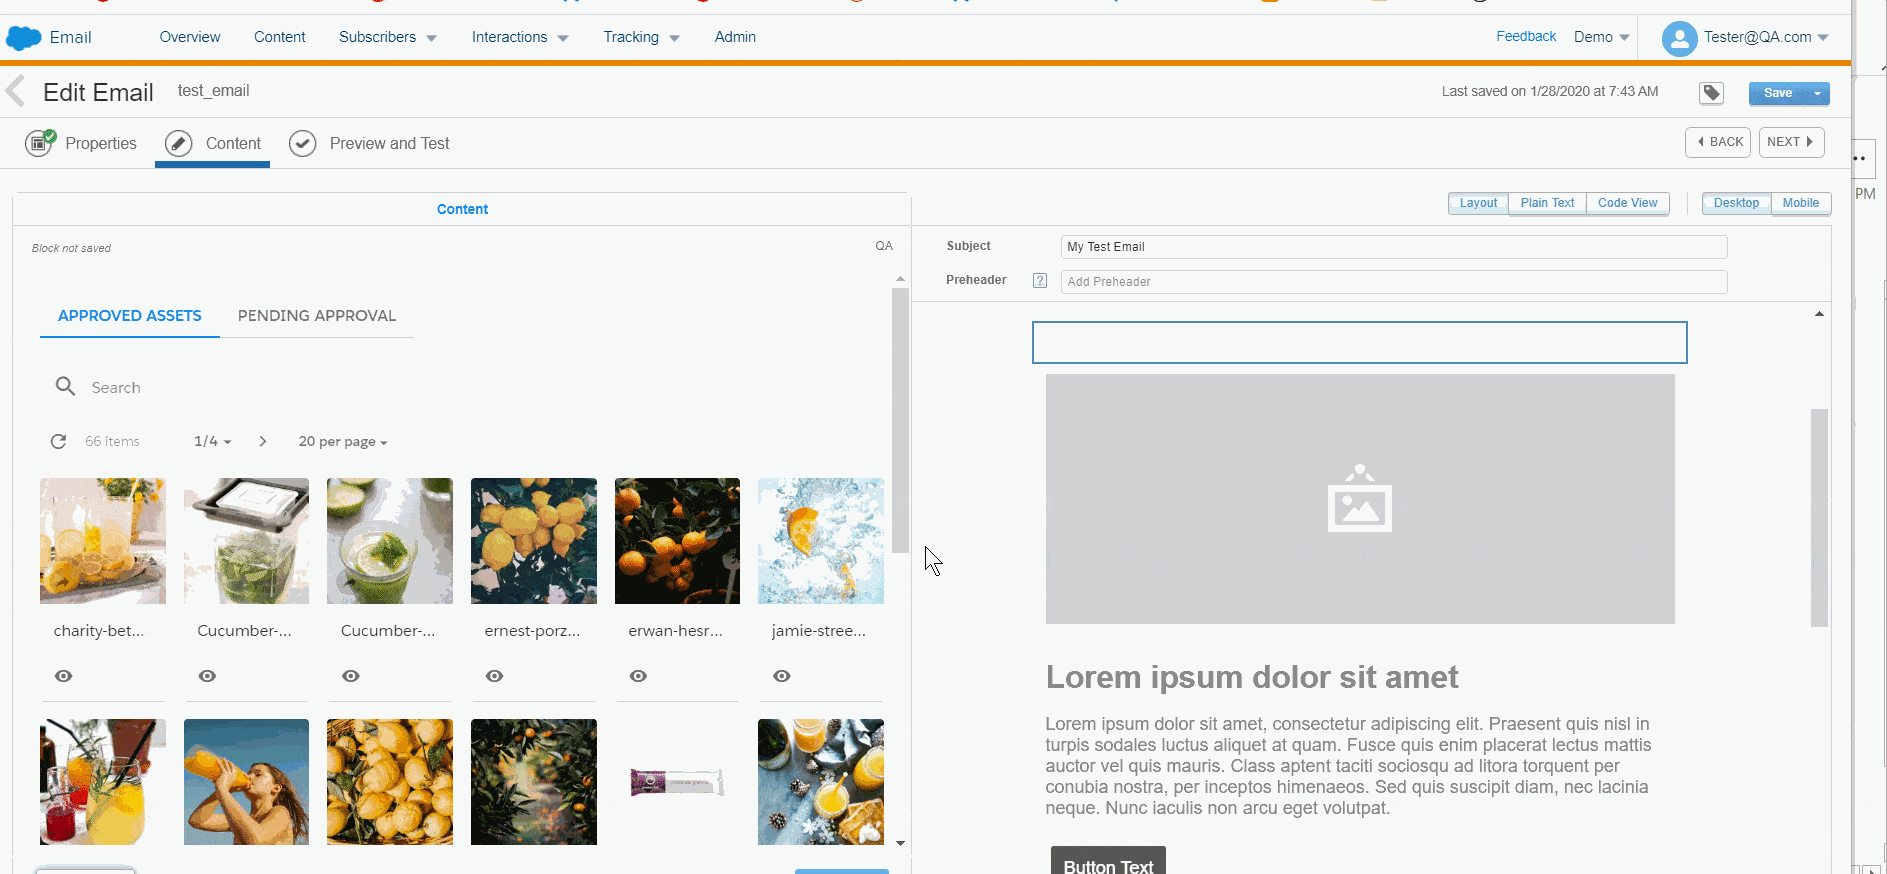Preview the jamie-stree asset via eye icon
The width and height of the screenshot is (1887, 874).
click(x=782, y=676)
